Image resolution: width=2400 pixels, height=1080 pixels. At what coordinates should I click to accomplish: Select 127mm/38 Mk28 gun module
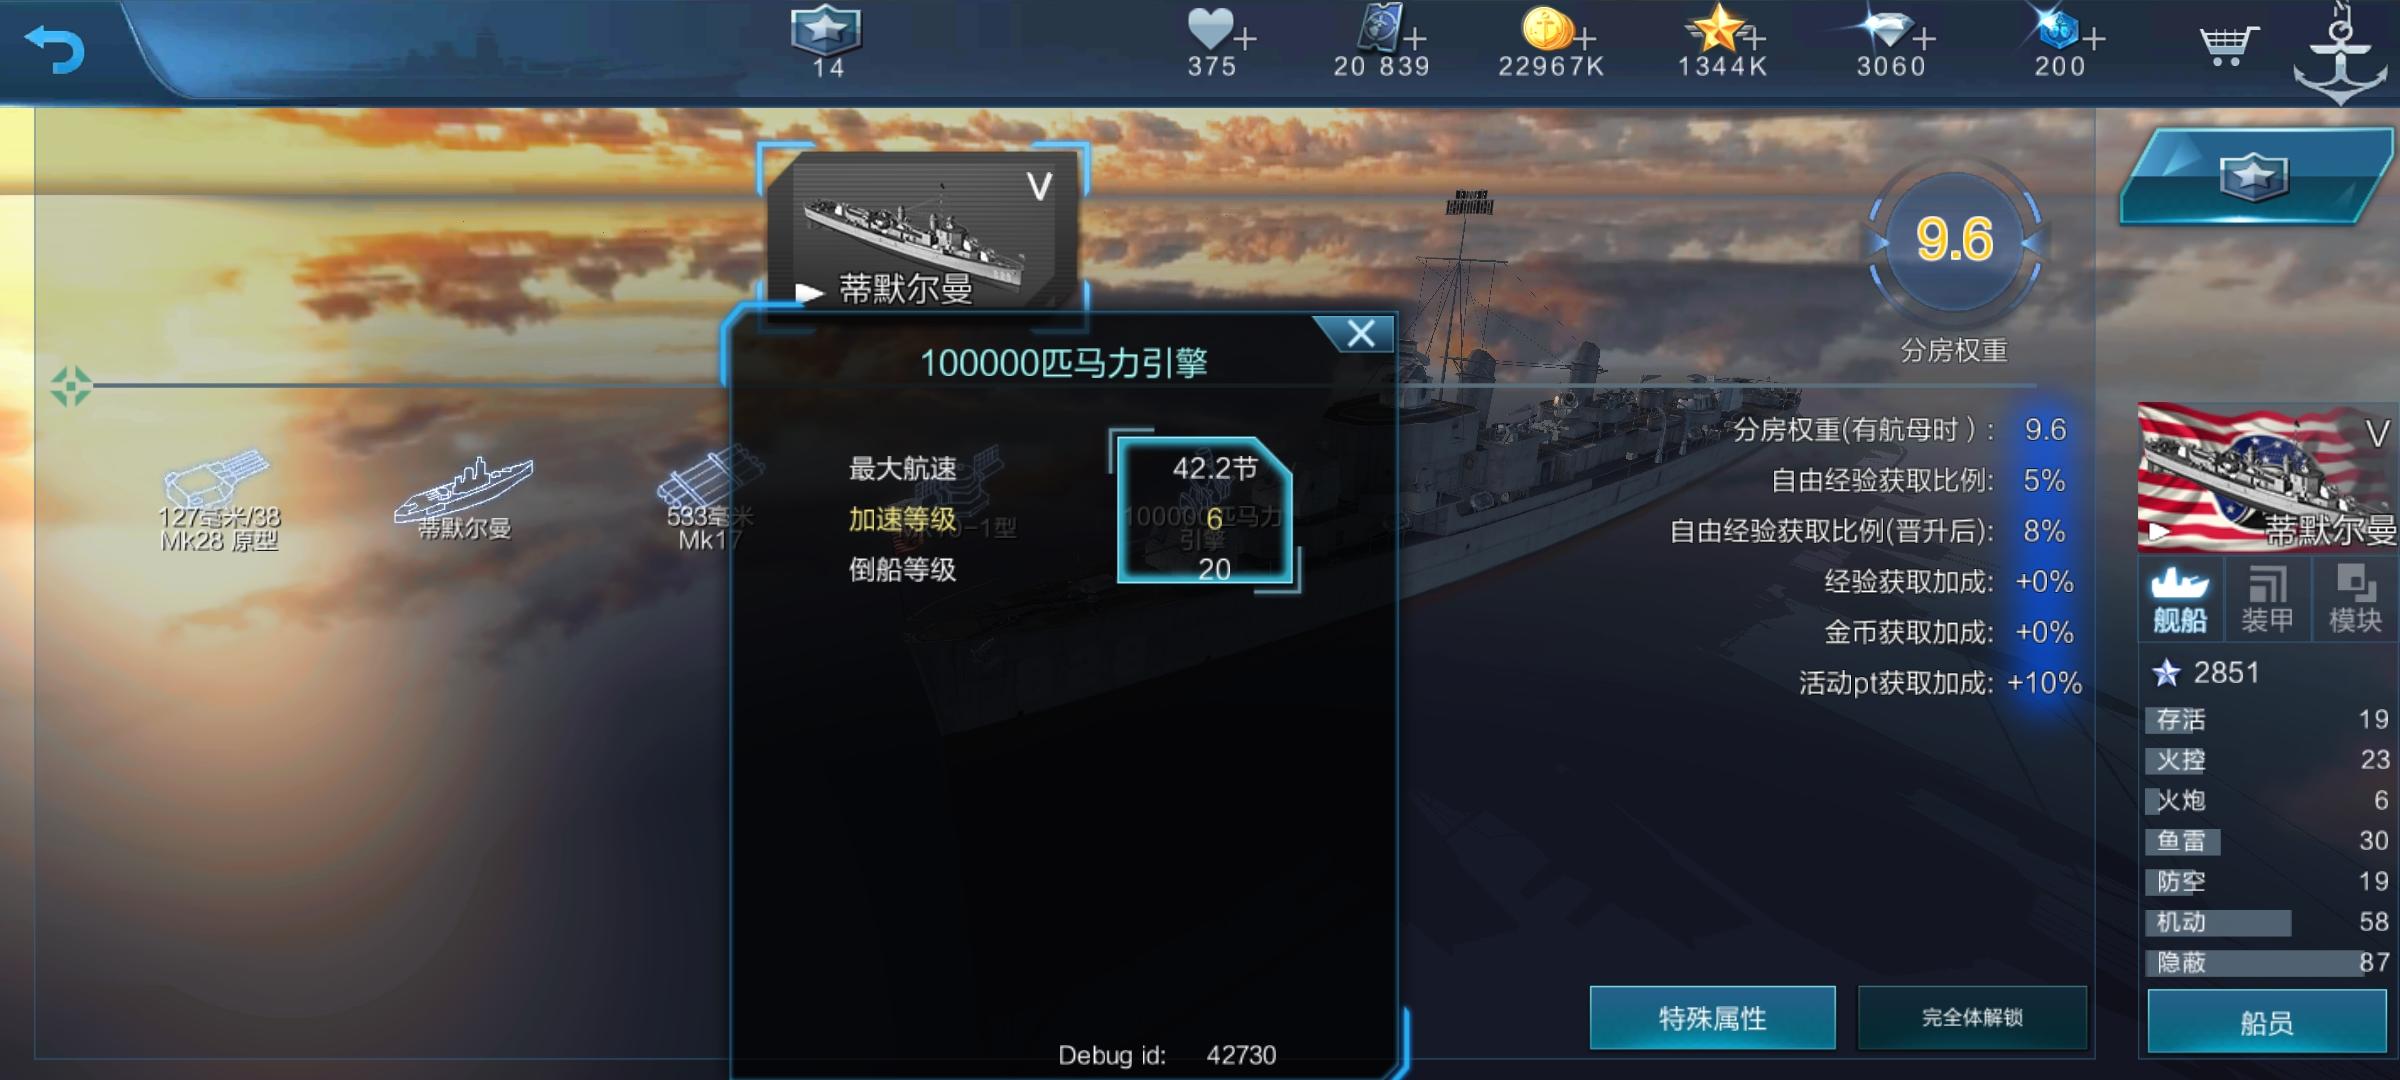tap(219, 500)
